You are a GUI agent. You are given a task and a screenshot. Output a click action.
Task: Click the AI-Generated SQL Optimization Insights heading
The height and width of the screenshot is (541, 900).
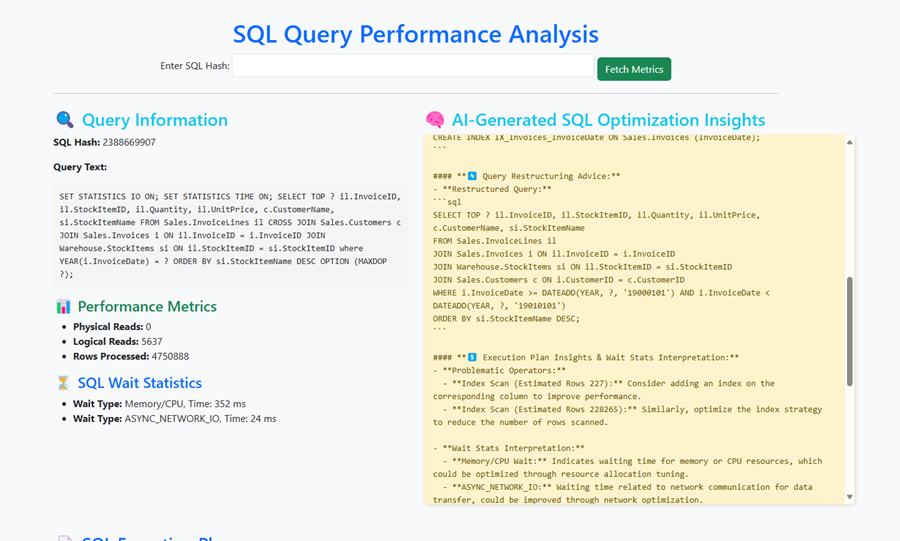(x=608, y=120)
